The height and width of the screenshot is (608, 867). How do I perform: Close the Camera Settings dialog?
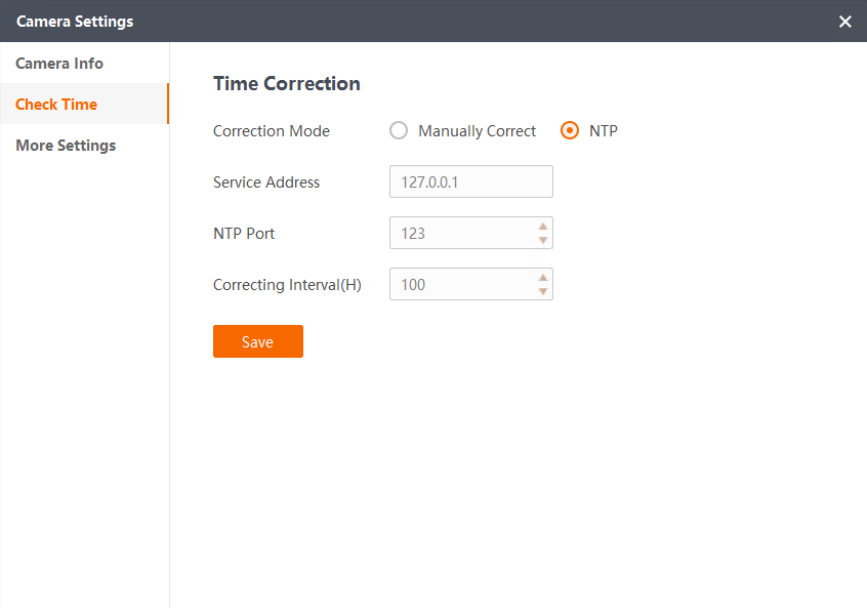click(x=844, y=22)
